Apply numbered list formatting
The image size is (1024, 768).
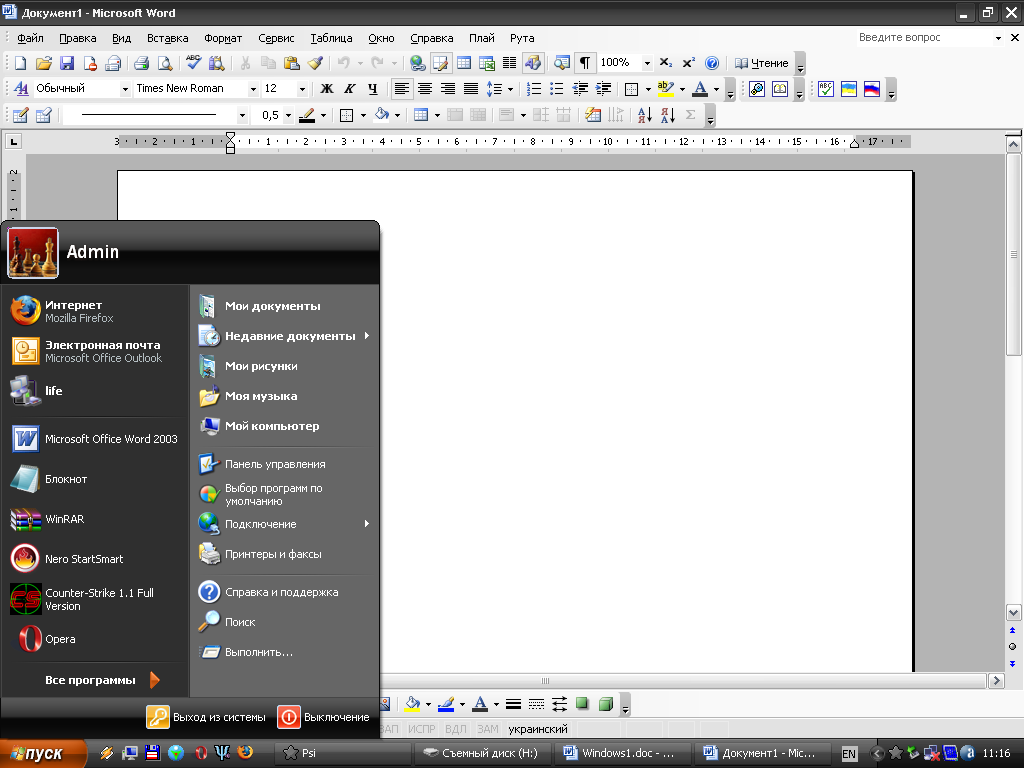(x=534, y=89)
